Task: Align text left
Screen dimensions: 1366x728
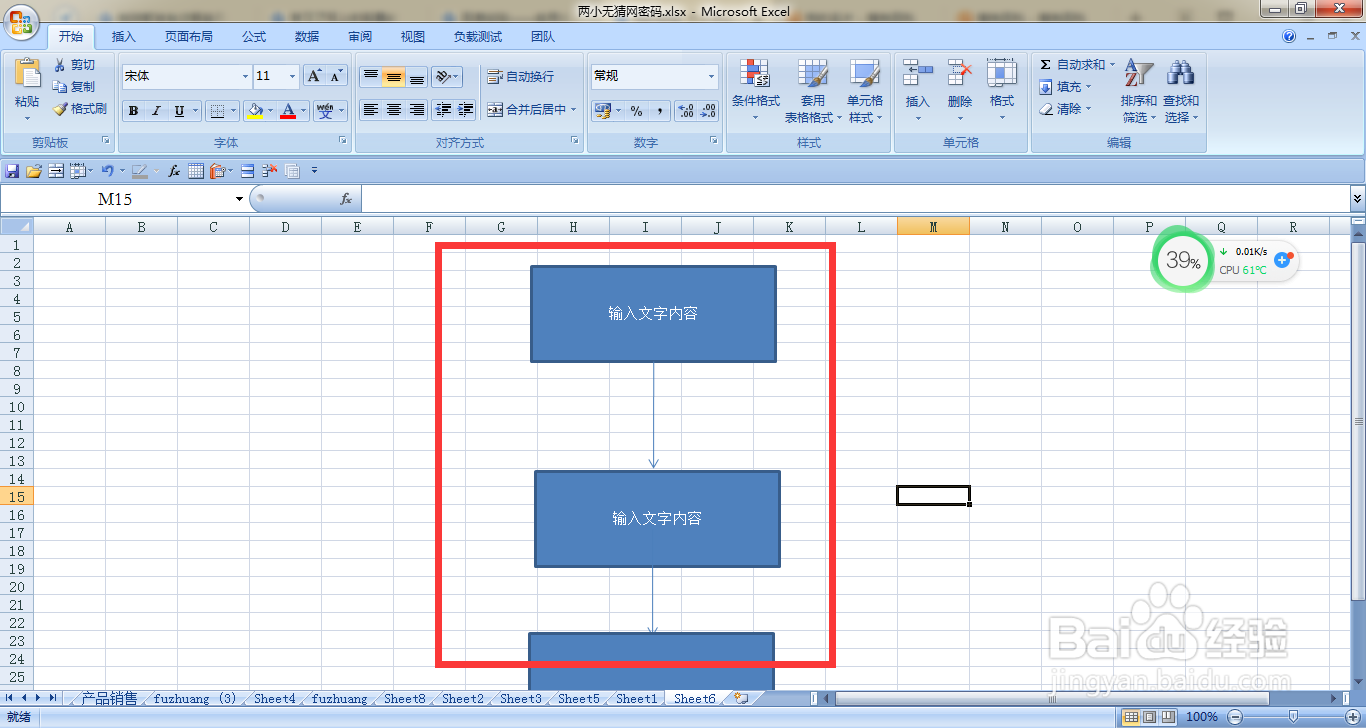Action: click(371, 110)
